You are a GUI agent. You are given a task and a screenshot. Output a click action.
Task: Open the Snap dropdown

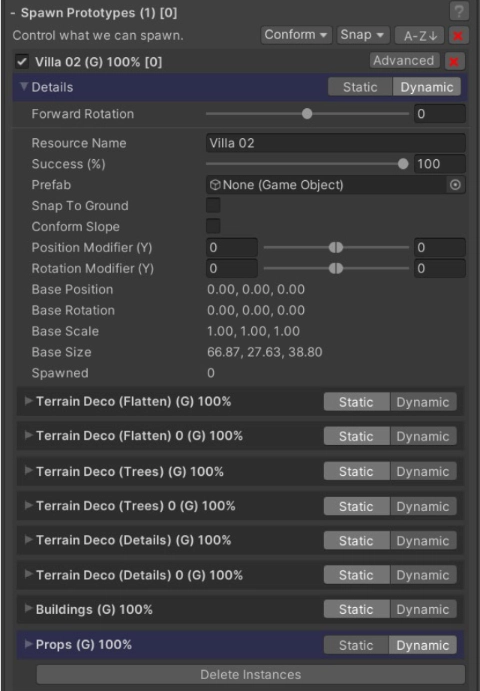pyautogui.click(x=363, y=35)
